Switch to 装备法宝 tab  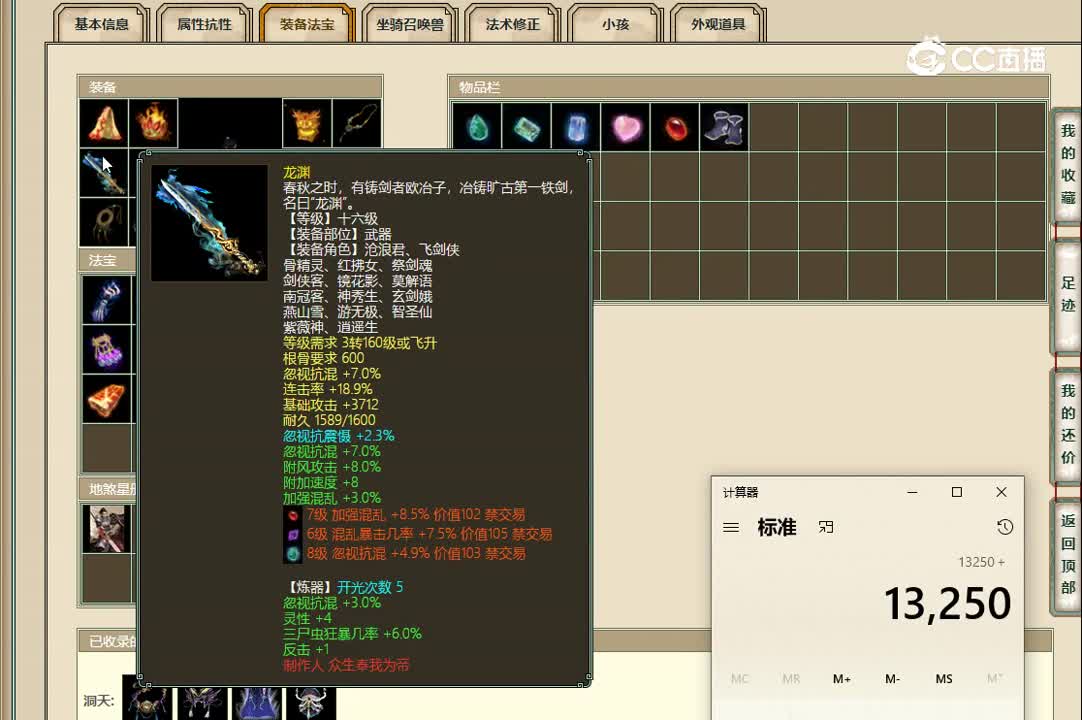pos(307,24)
